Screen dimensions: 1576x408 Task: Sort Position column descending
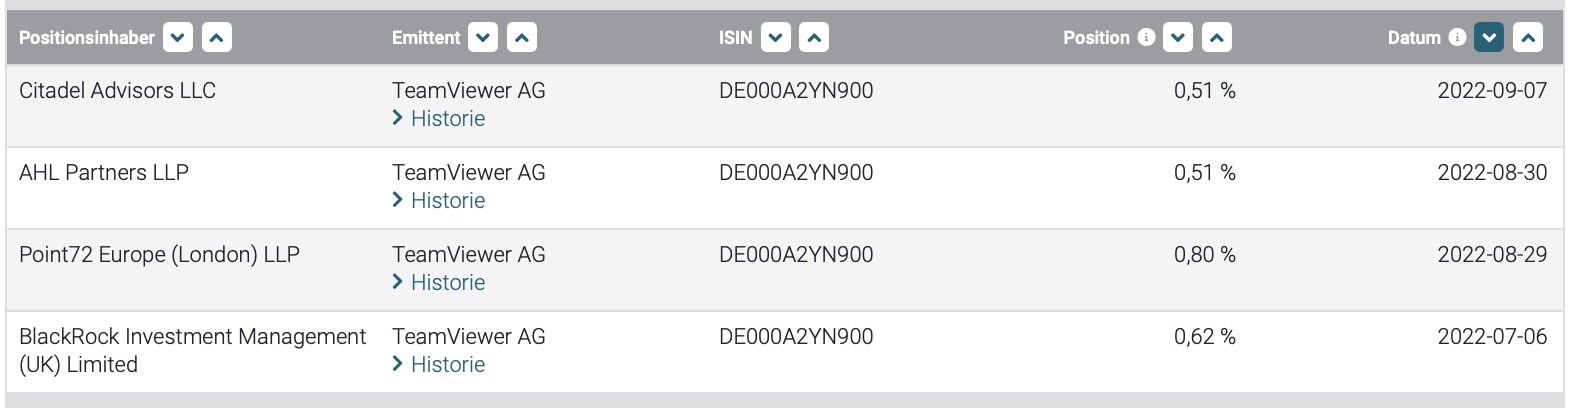click(1179, 38)
